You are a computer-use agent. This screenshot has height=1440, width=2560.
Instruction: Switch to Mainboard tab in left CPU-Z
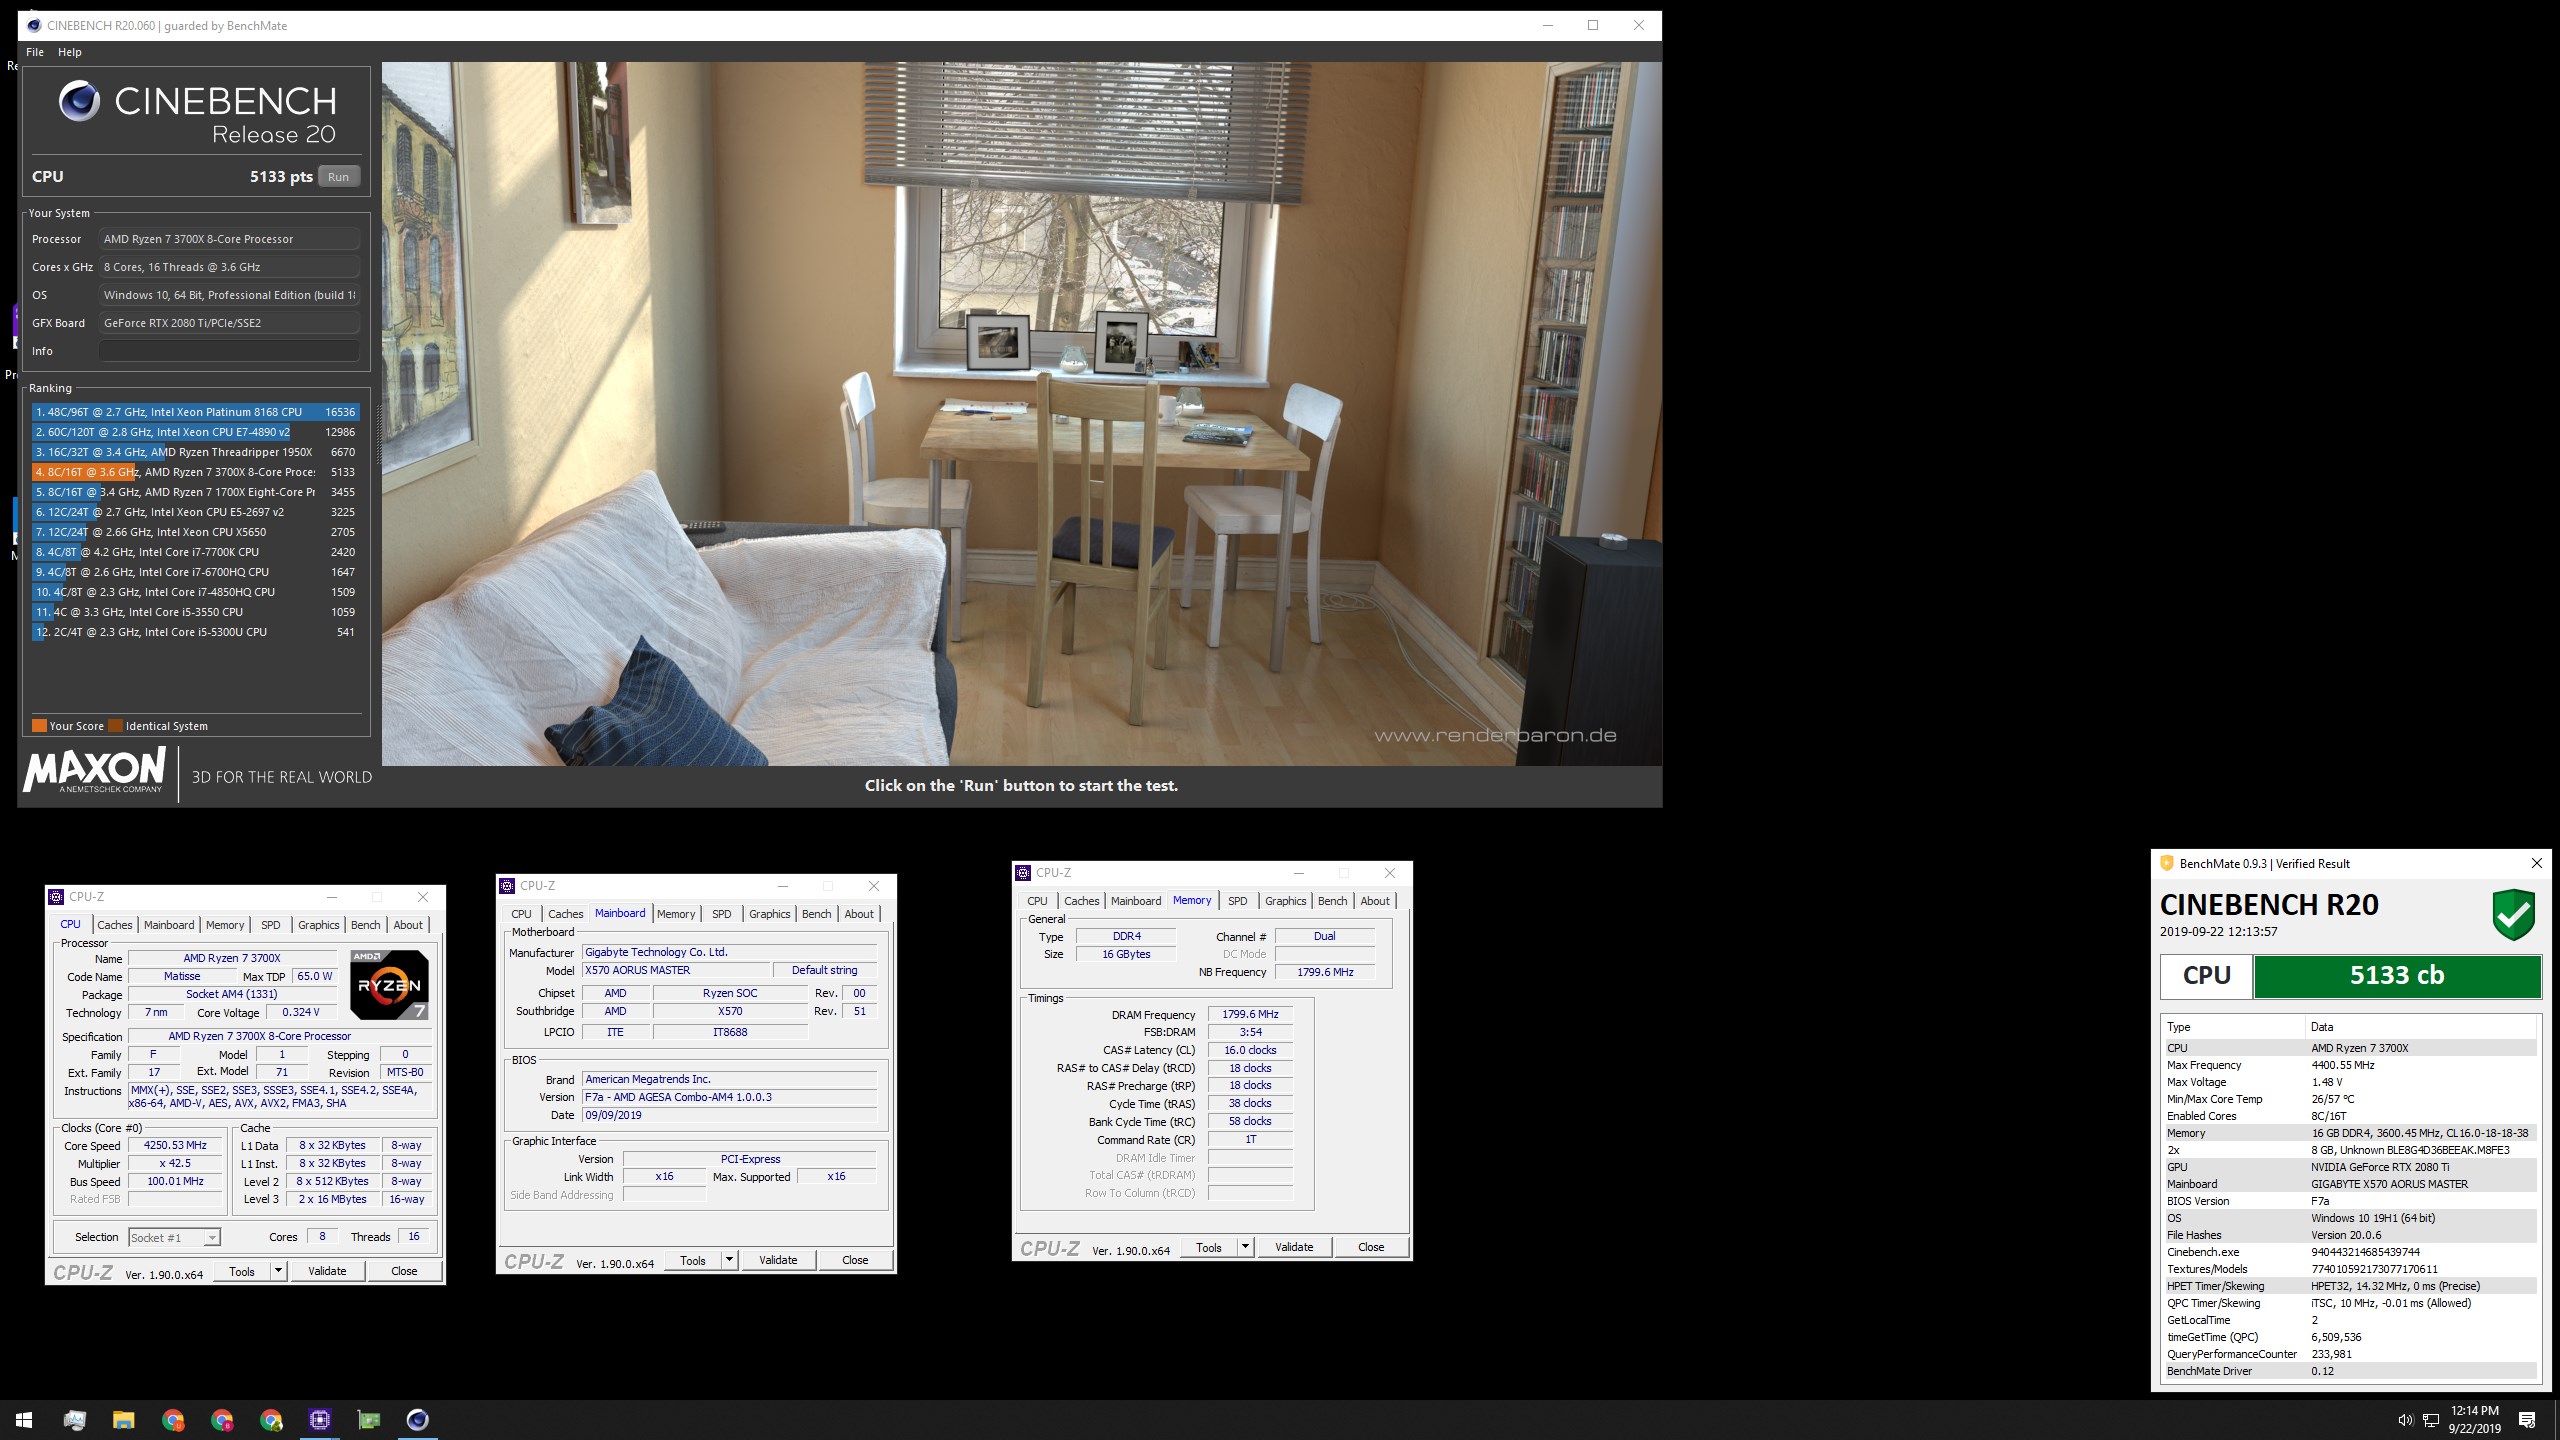(169, 925)
